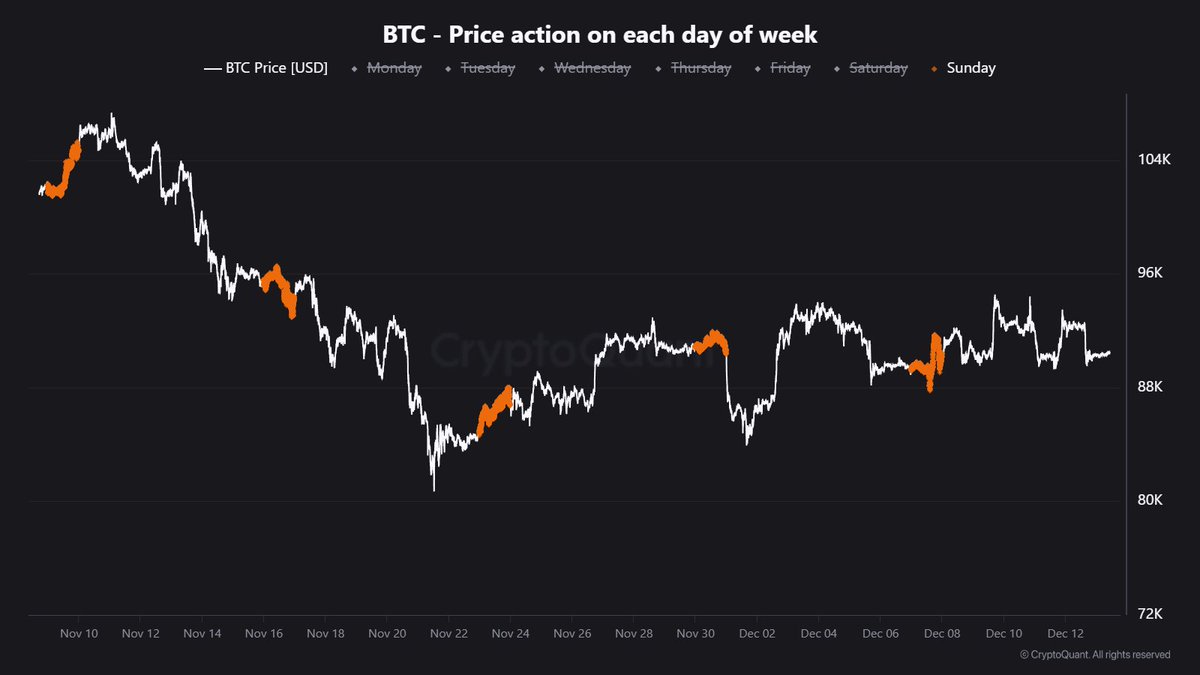The image size is (1200, 675).
Task: Click the CryptoQuant copyright text
Action: click(x=1094, y=655)
